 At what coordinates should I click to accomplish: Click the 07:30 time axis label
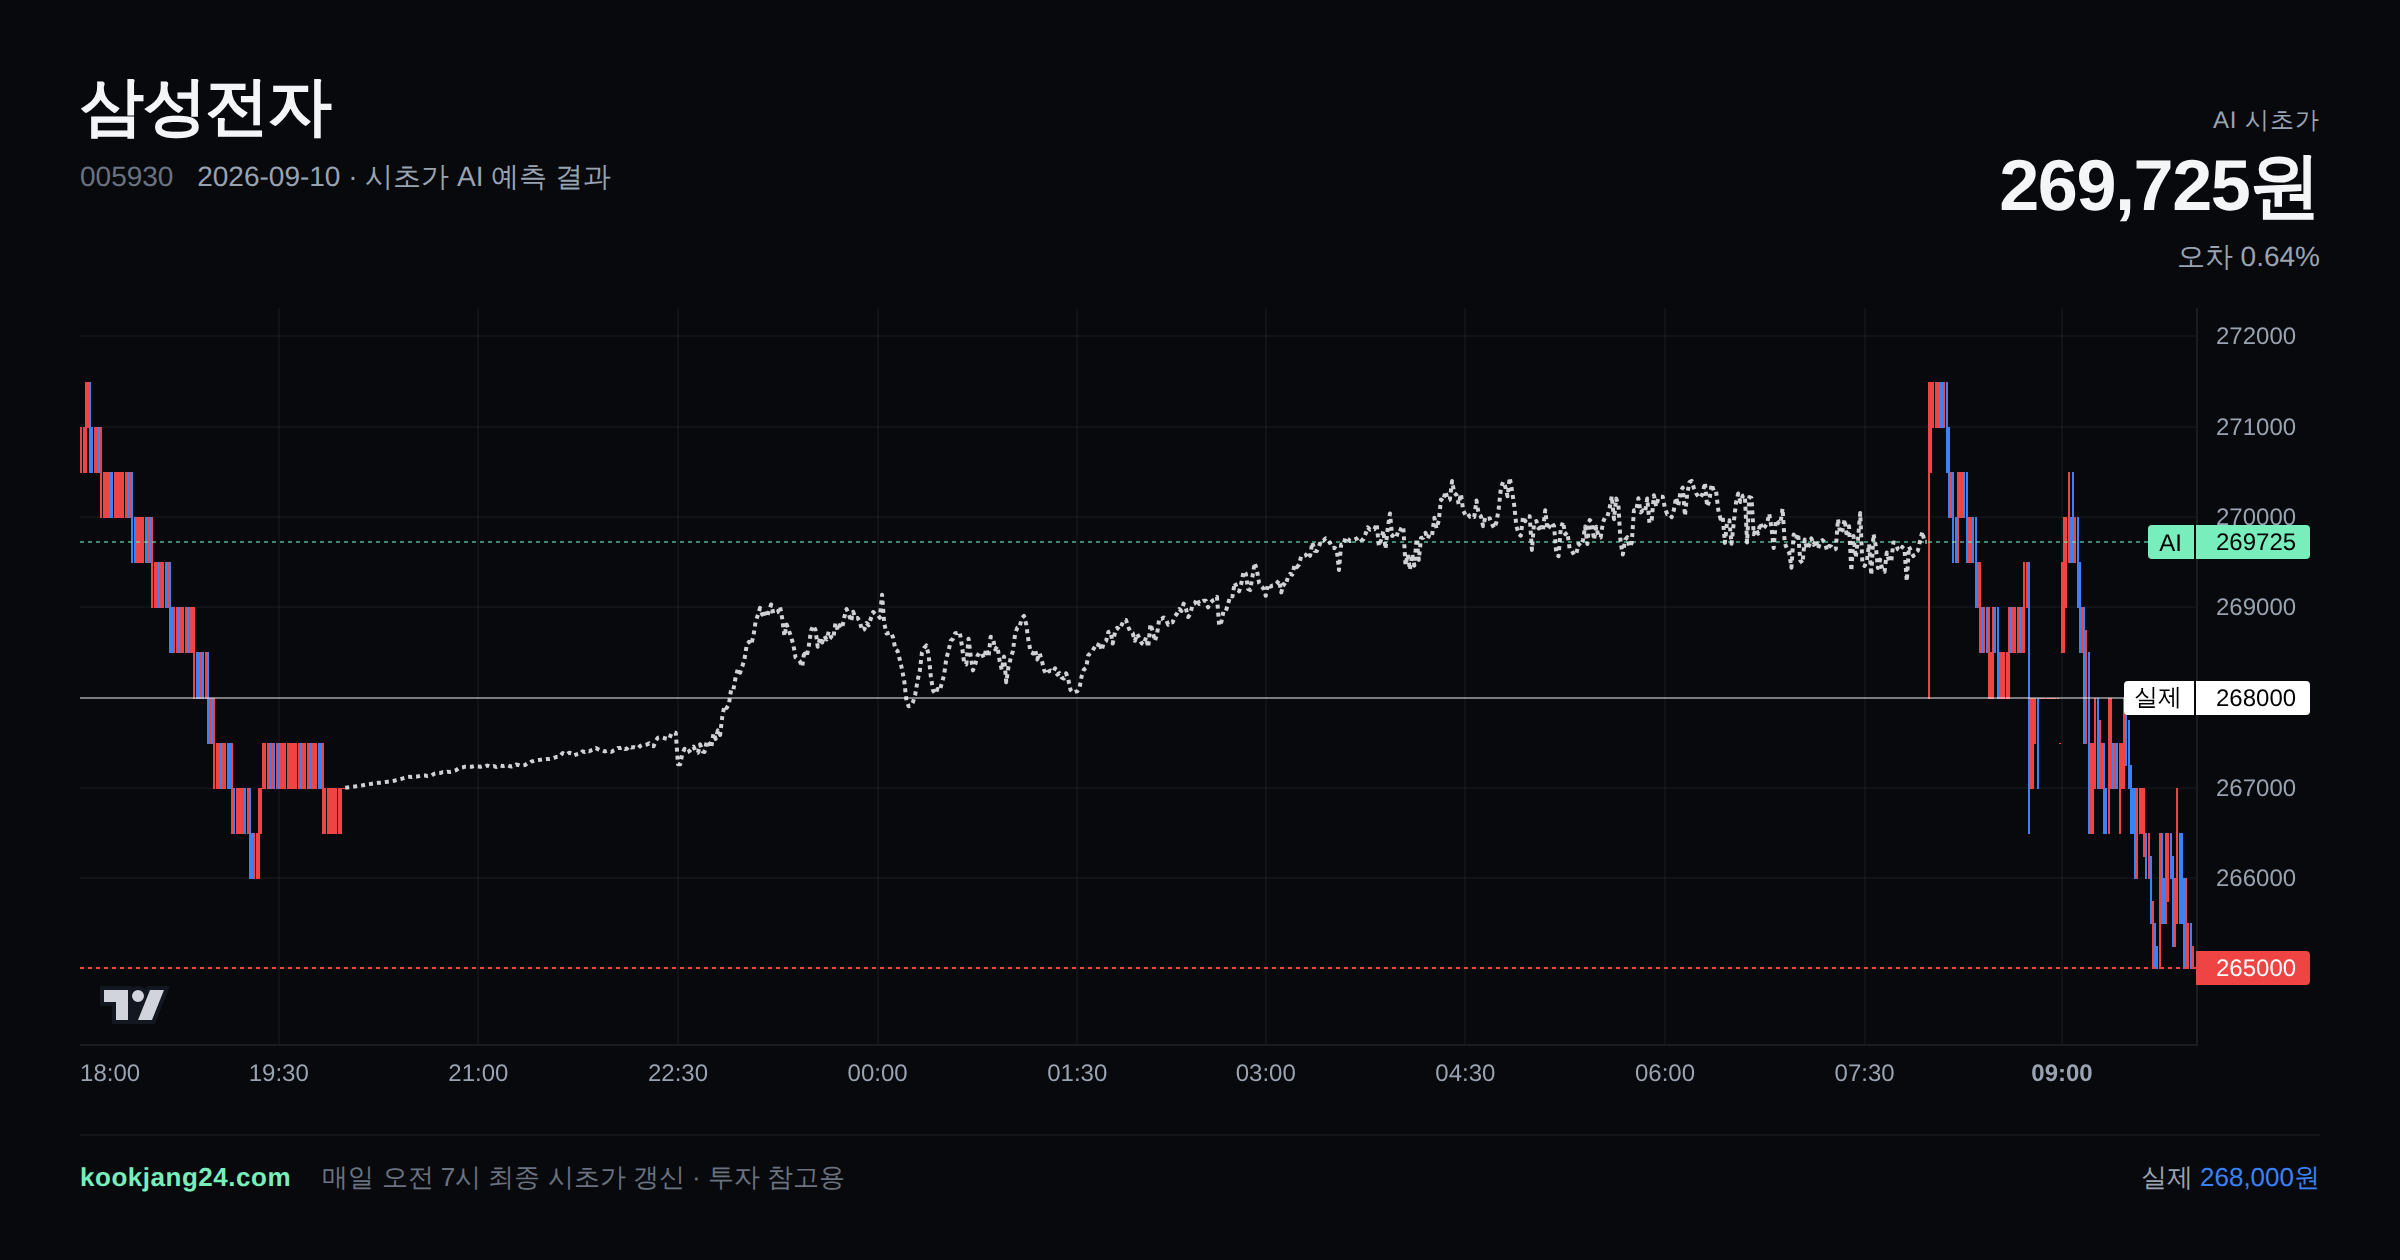1864,1073
